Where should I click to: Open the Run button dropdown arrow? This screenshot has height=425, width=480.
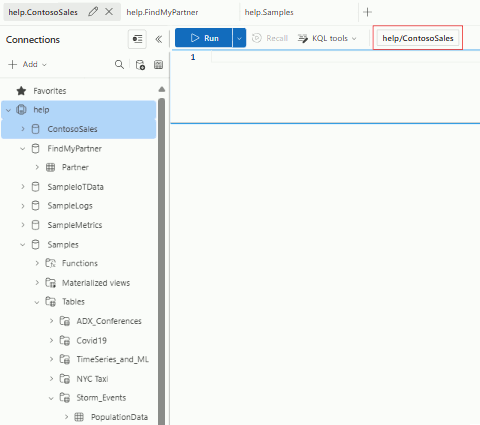tap(239, 38)
